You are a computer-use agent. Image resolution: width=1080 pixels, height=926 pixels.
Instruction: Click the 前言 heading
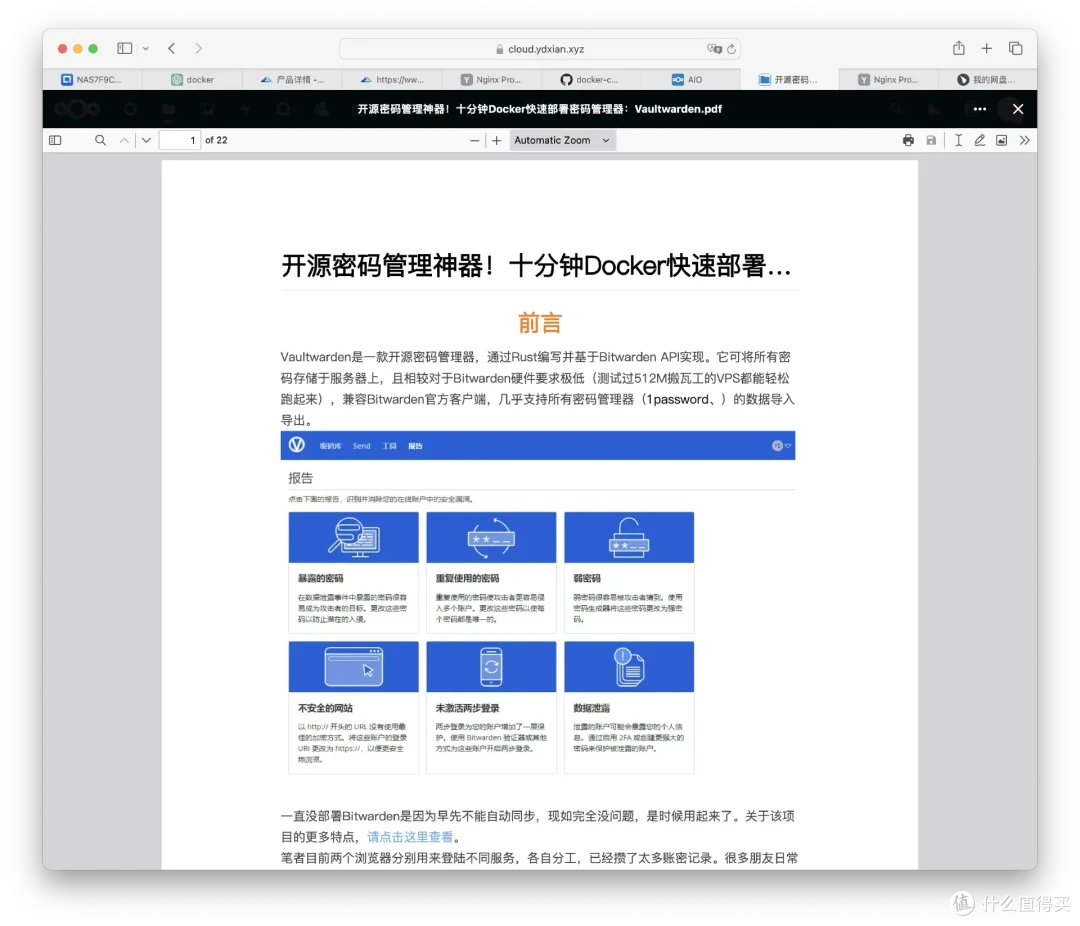click(540, 322)
